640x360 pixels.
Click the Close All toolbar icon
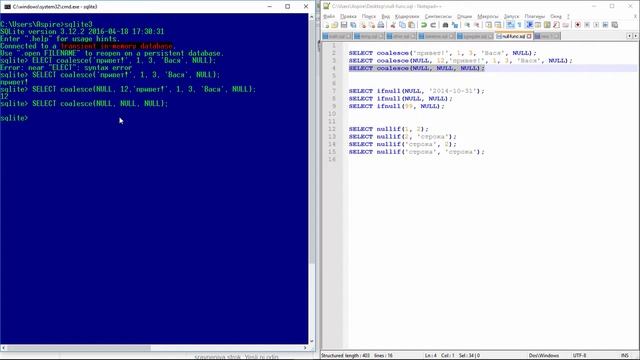[x=373, y=25]
